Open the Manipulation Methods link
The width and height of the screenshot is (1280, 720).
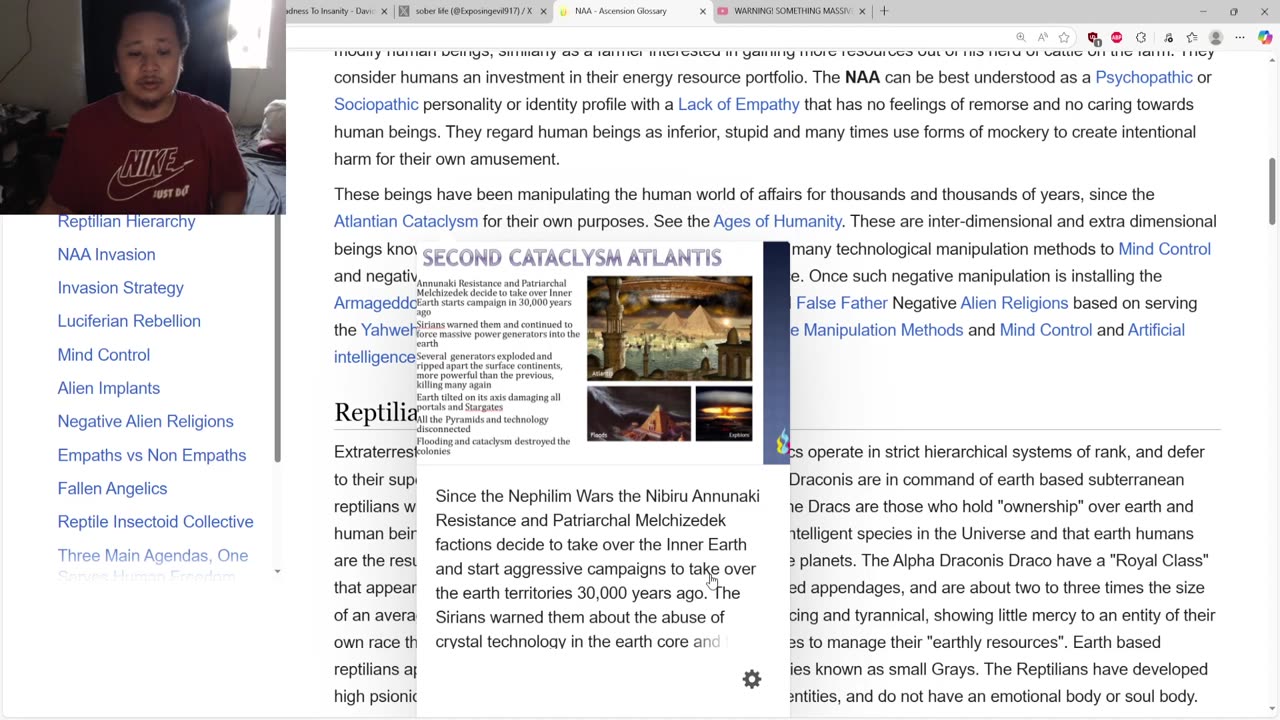[x=883, y=329]
